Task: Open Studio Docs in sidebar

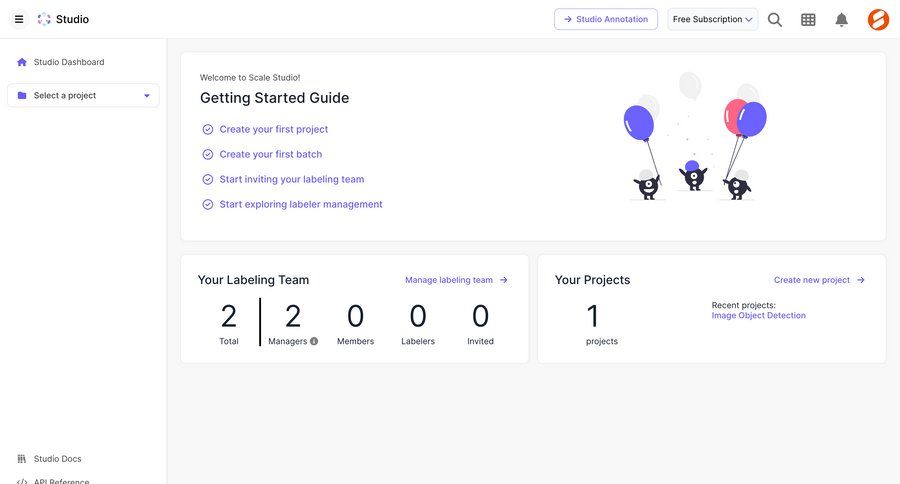Action: pos(57,459)
